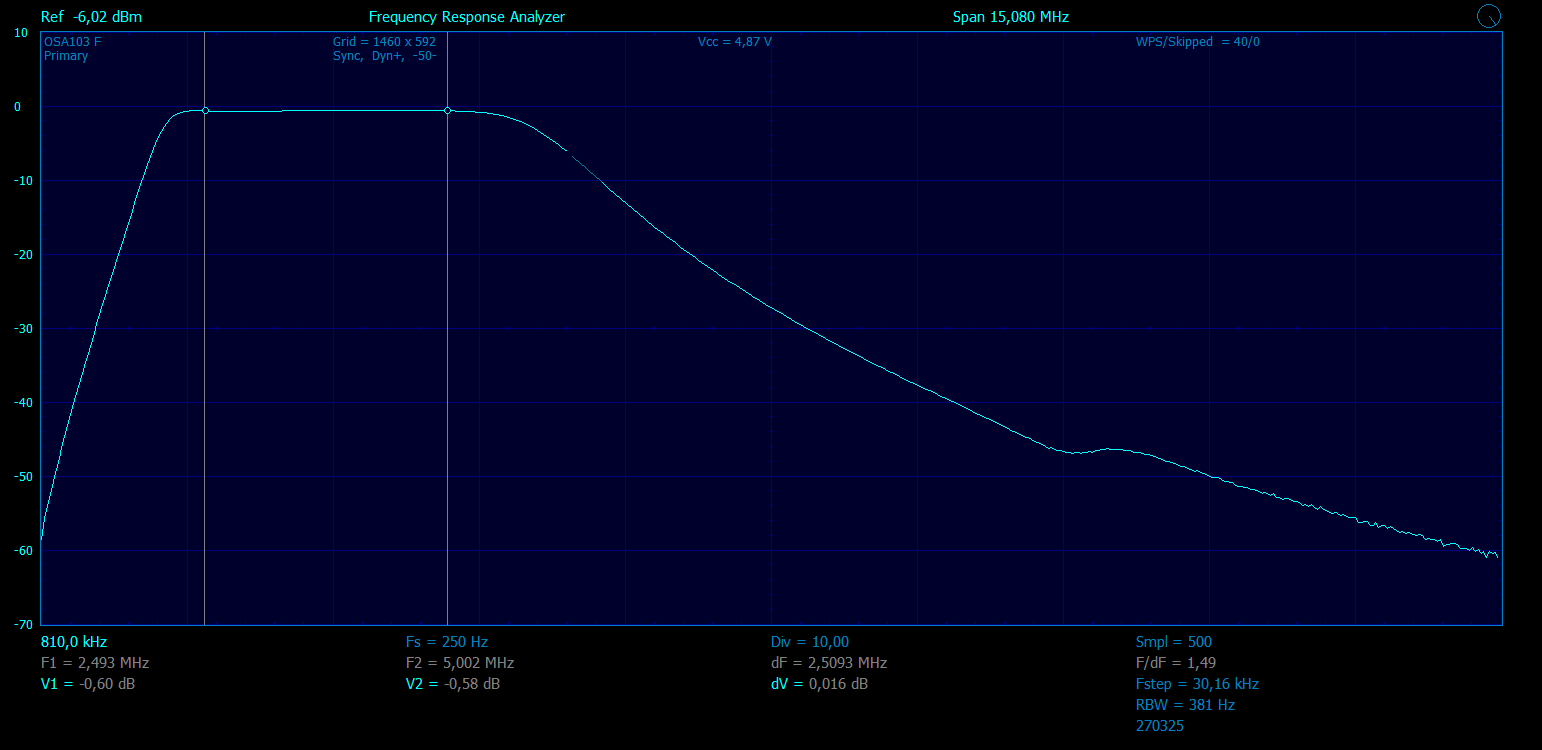Screen dimensions: 1542x750
Task: Select the first marker point on the trace
Action: pyautogui.click(x=205, y=111)
